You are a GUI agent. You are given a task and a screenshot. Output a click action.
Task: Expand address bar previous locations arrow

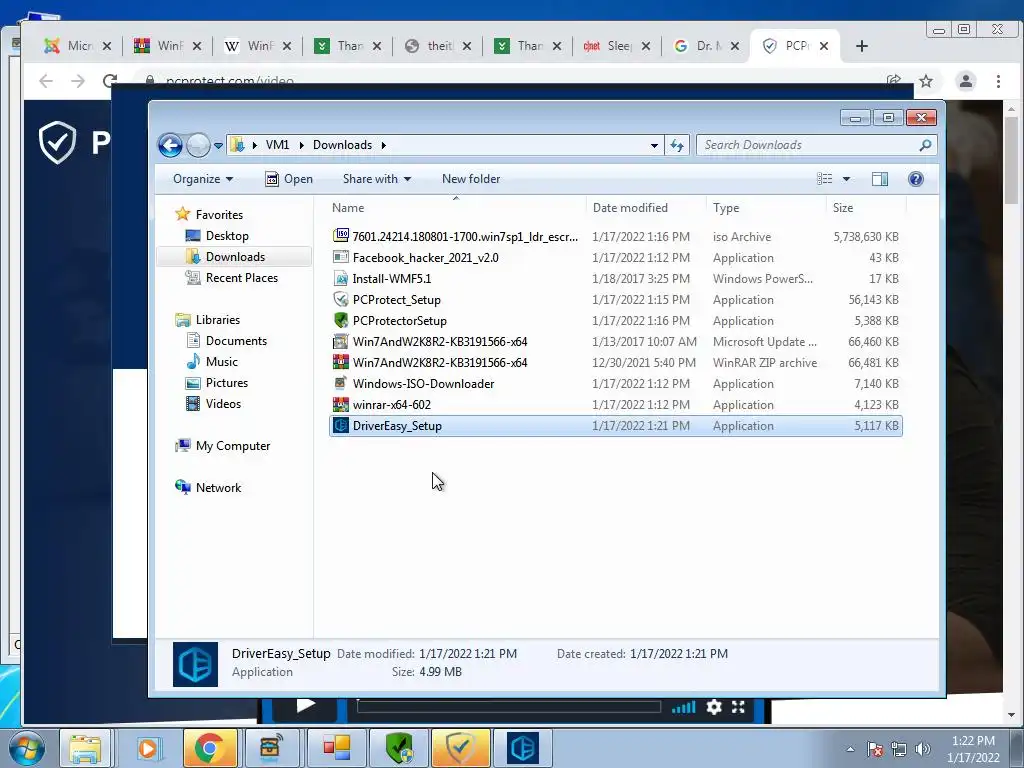point(654,146)
